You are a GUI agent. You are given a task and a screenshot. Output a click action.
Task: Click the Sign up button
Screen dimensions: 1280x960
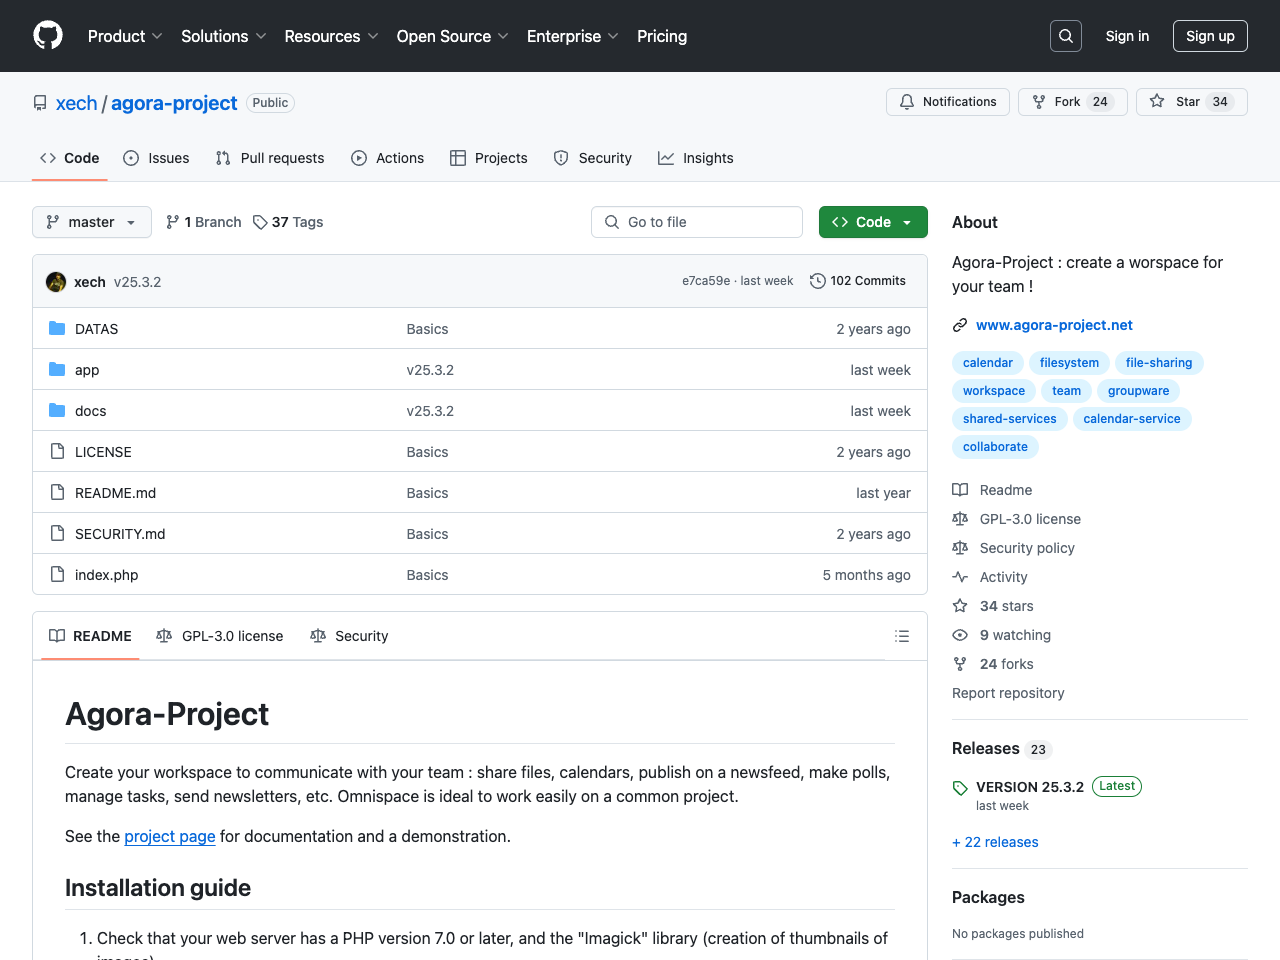coord(1210,36)
